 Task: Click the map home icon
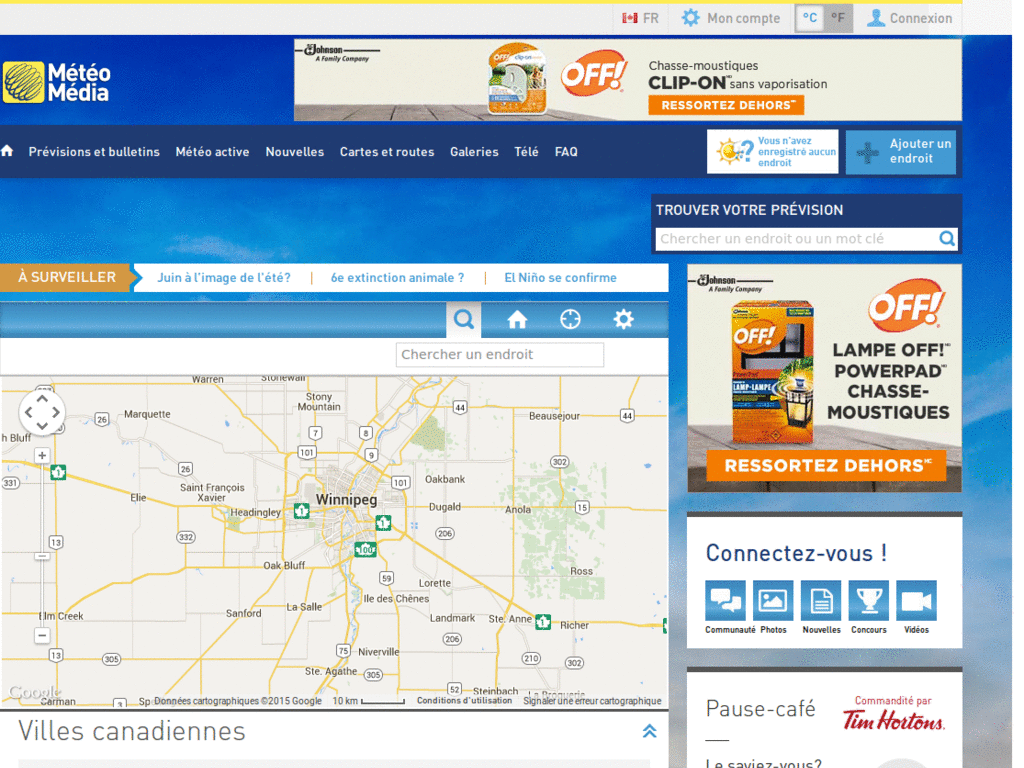click(517, 319)
